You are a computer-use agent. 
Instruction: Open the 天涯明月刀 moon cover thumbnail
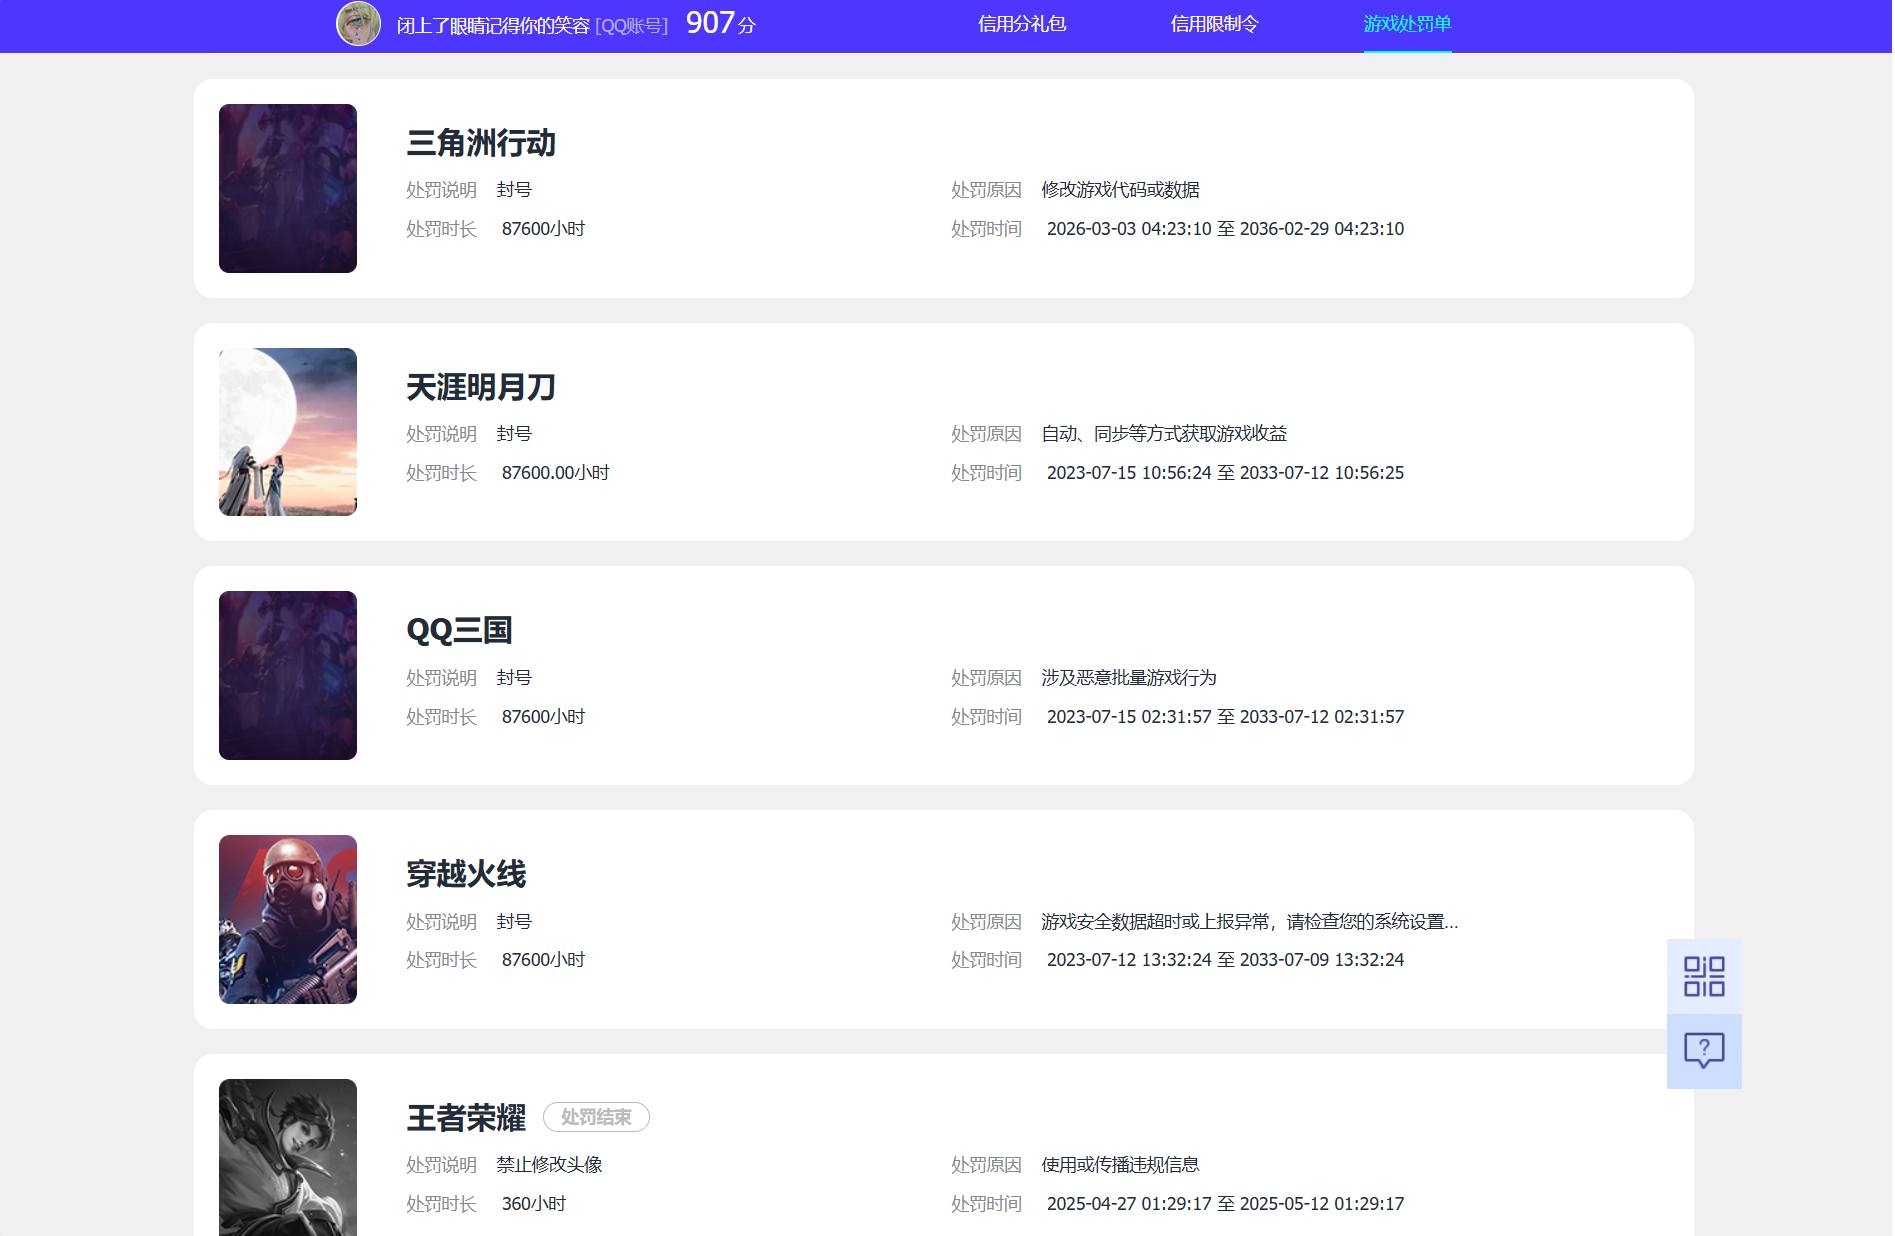288,432
